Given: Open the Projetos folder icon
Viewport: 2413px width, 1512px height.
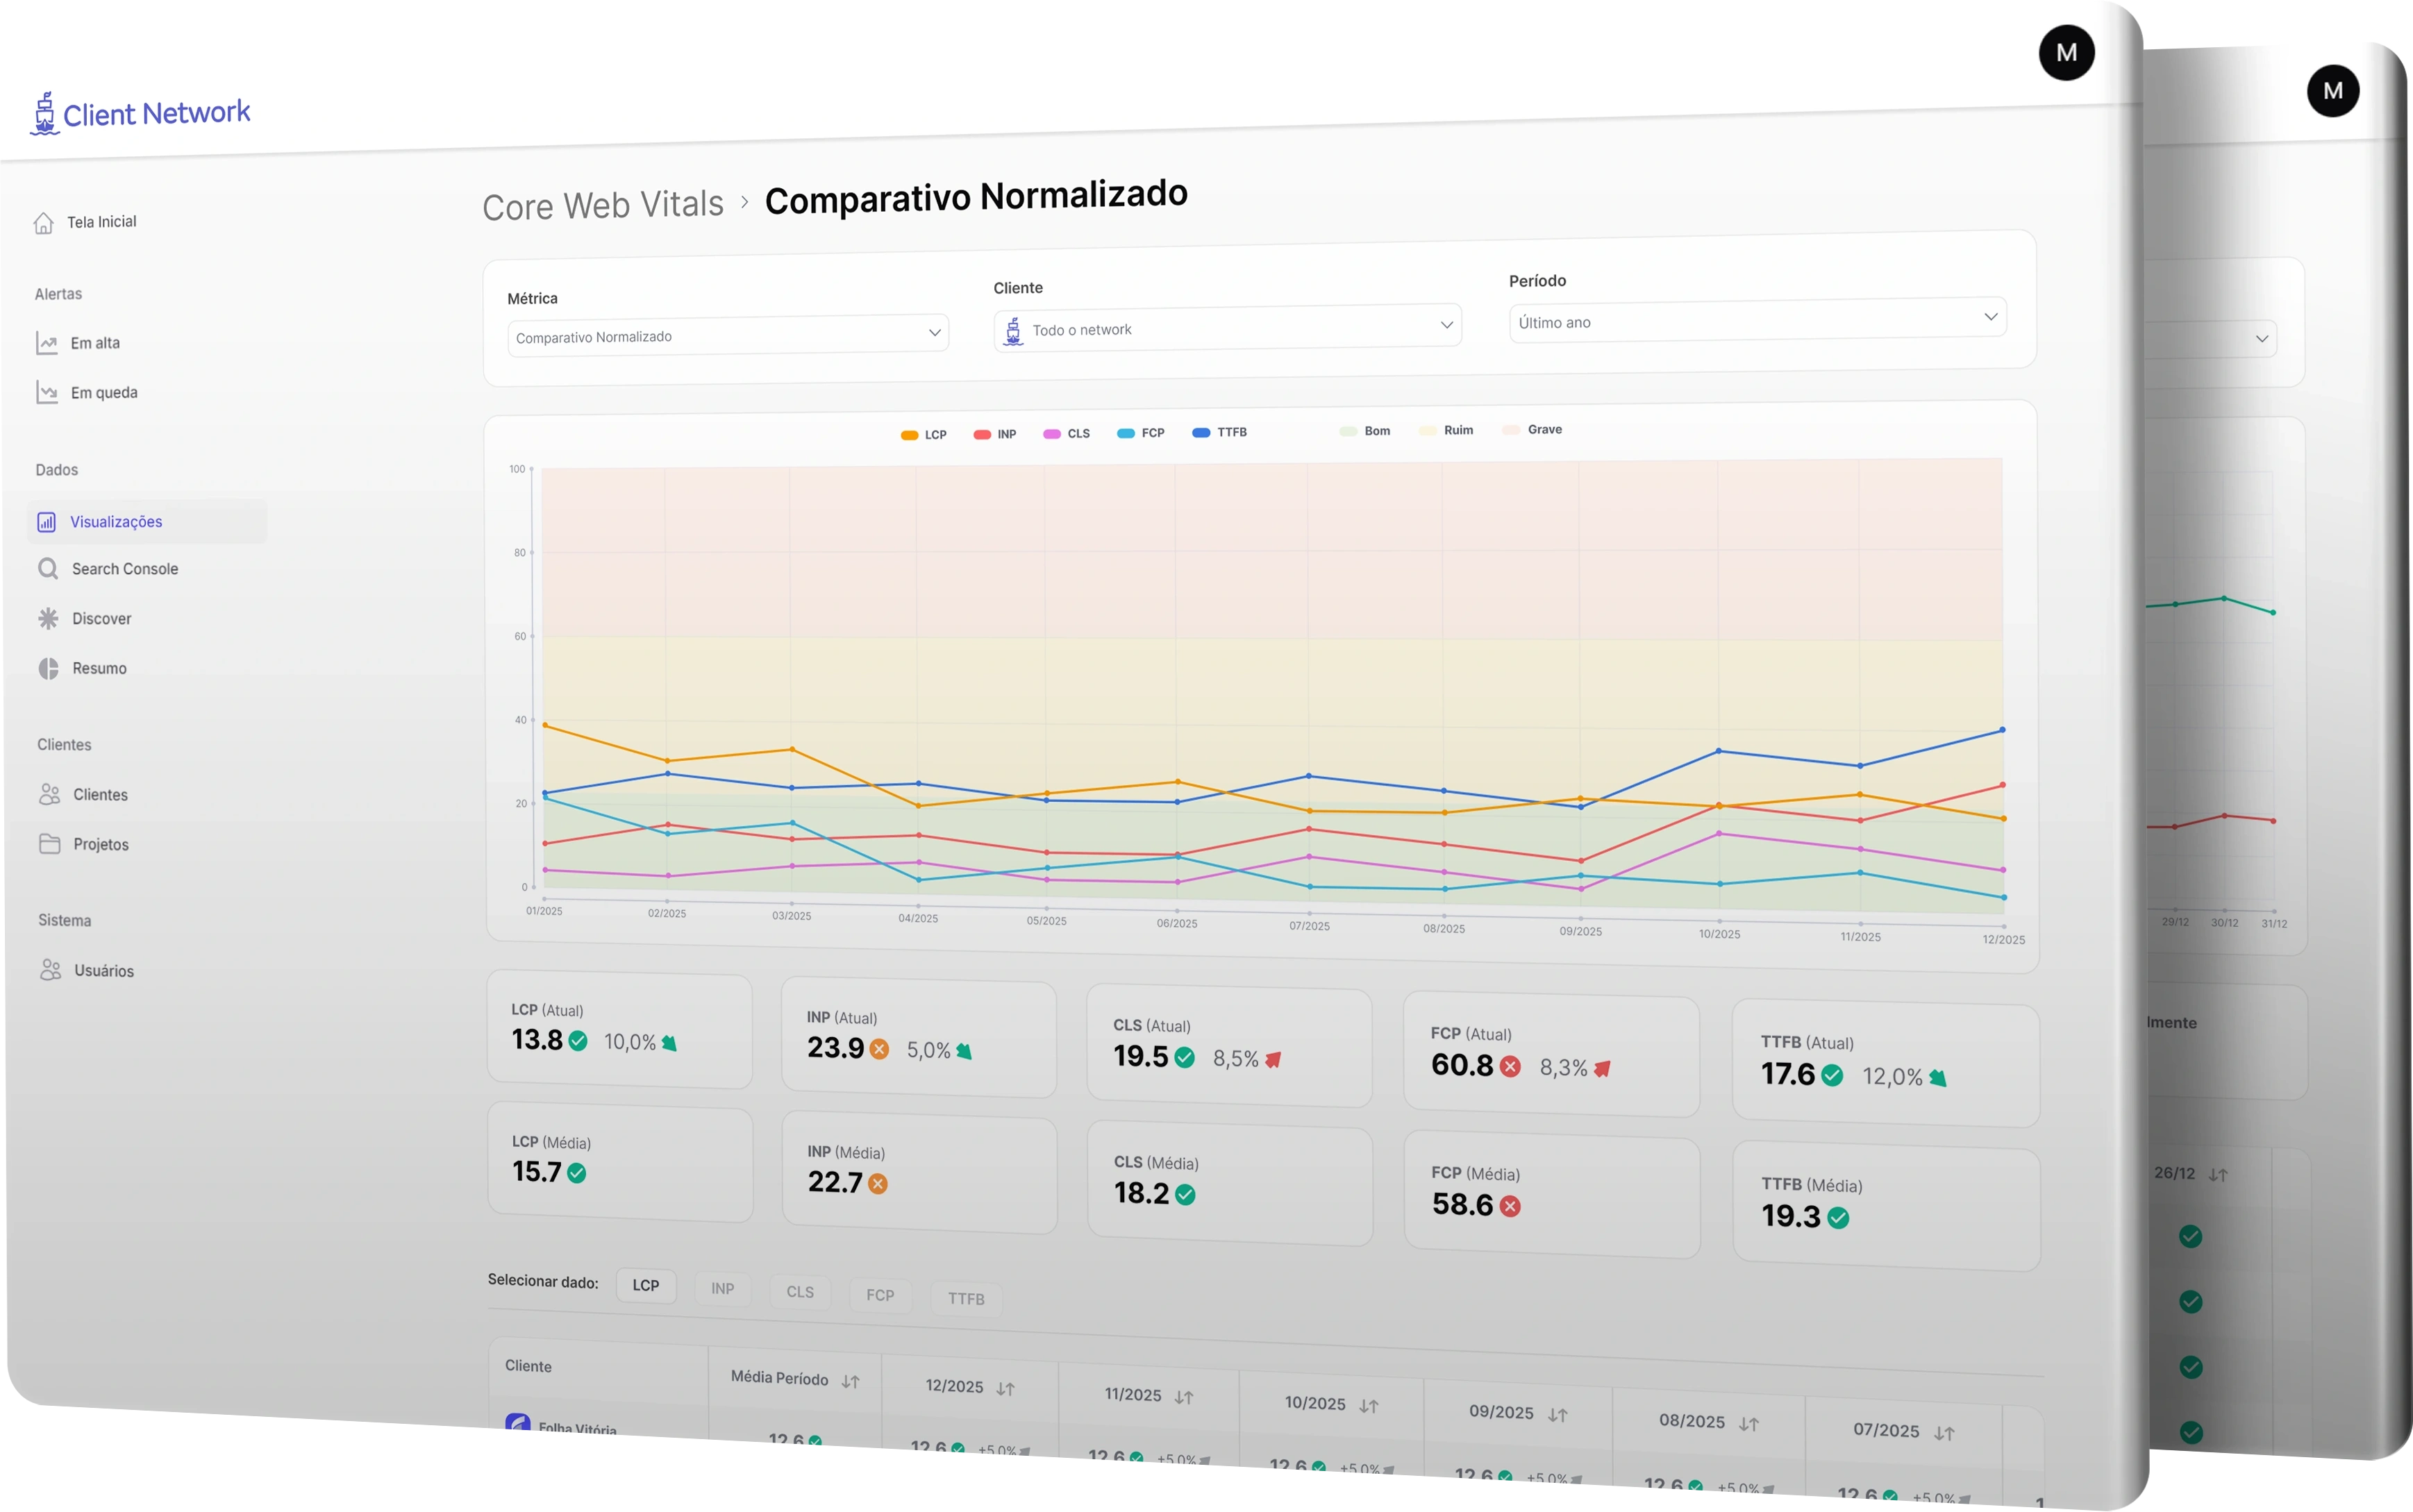Looking at the screenshot, I should 50,844.
